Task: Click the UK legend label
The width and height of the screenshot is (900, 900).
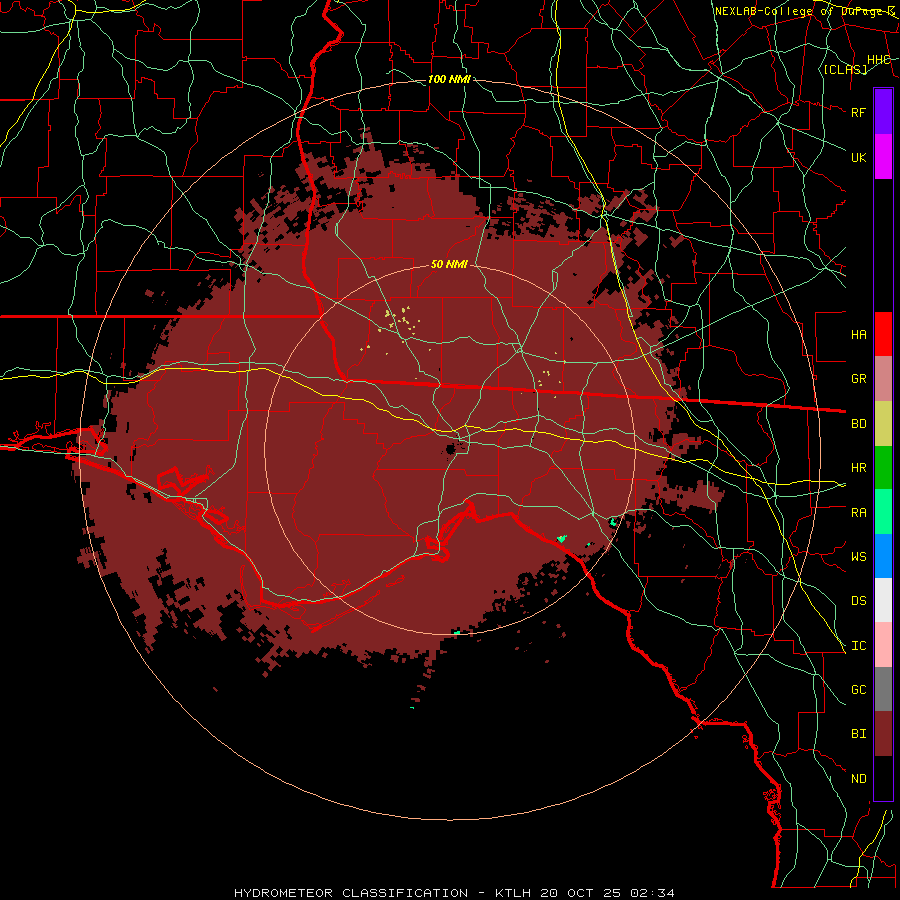Action: (x=858, y=157)
